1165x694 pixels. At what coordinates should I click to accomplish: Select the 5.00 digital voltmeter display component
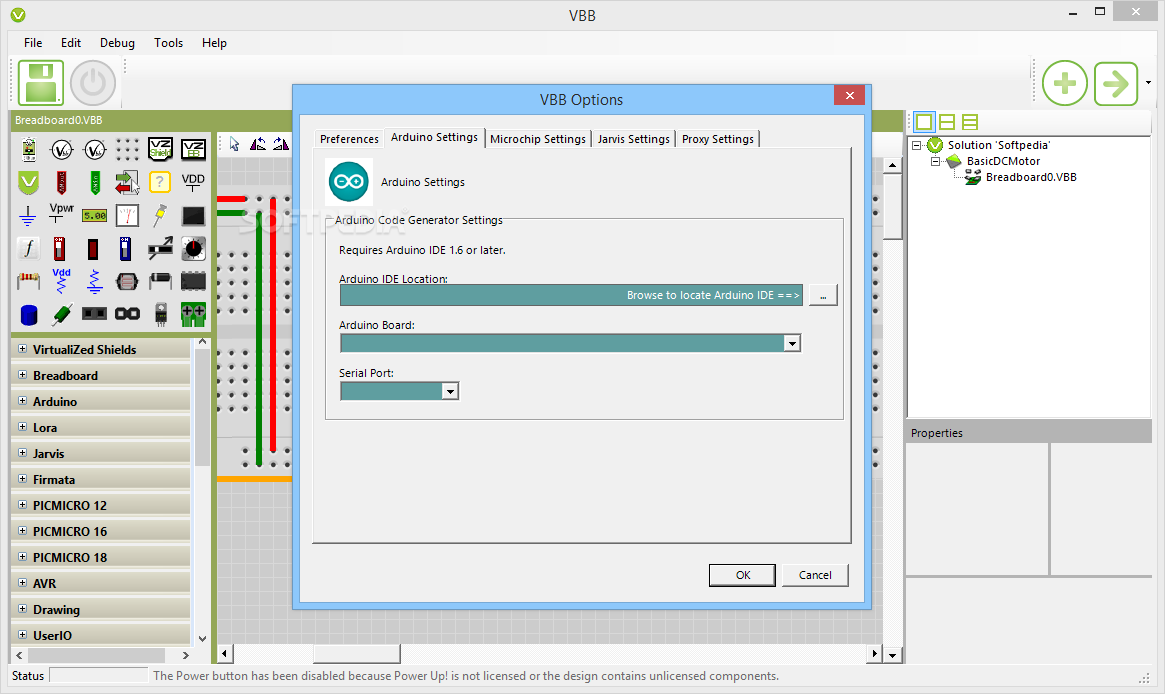94,215
